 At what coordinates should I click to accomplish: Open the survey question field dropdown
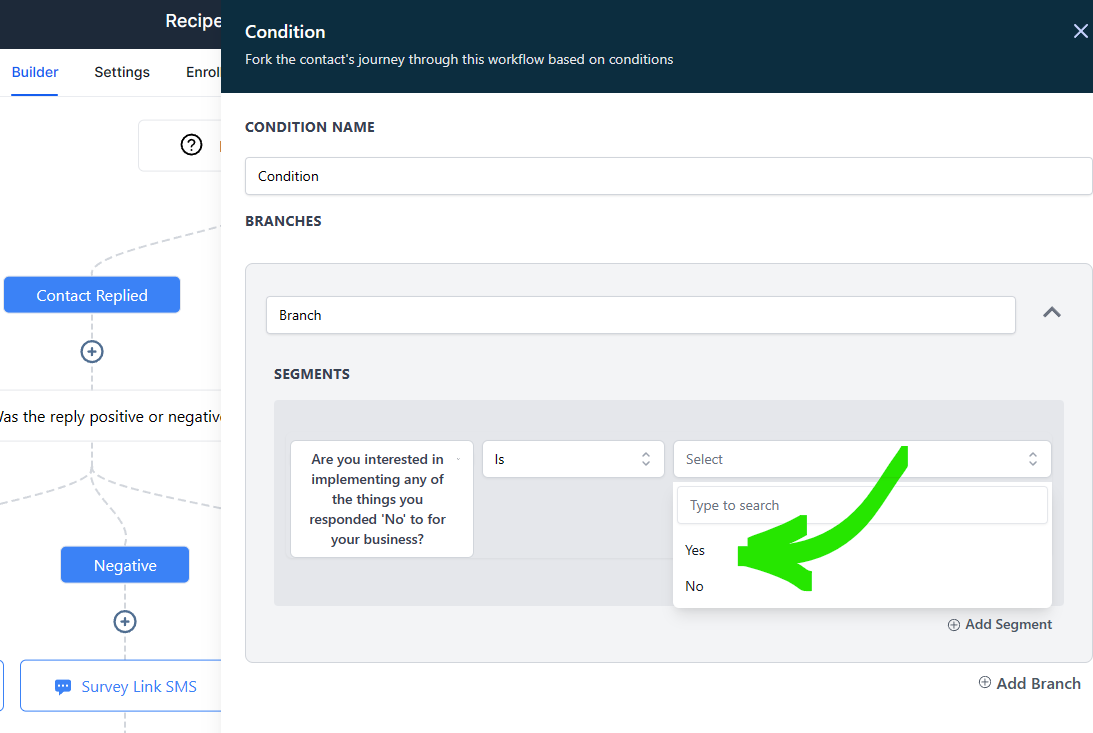[x=381, y=499]
